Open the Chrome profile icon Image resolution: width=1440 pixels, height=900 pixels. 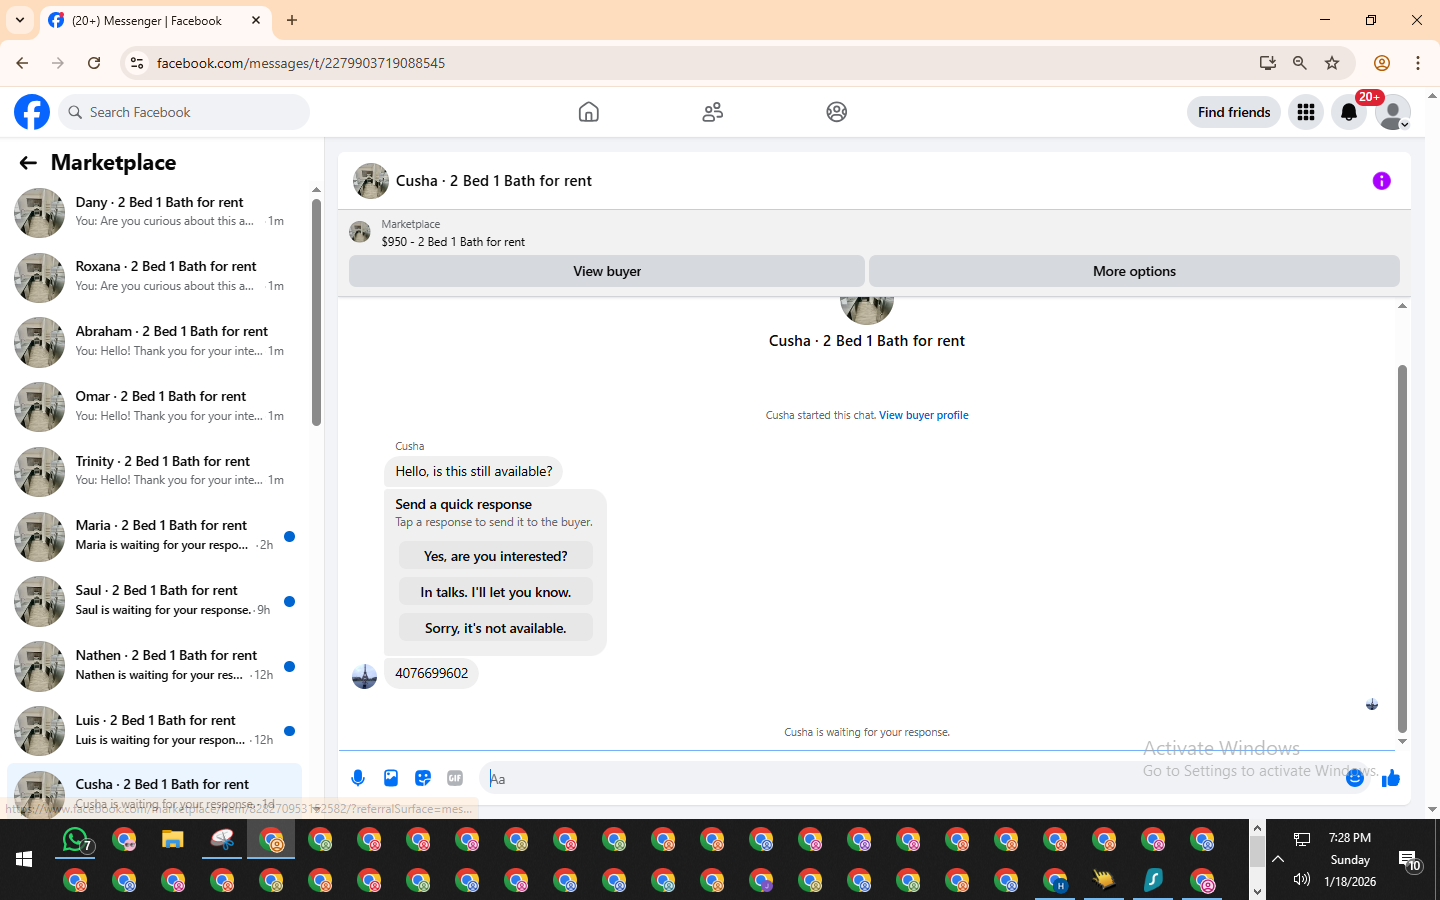click(1382, 63)
